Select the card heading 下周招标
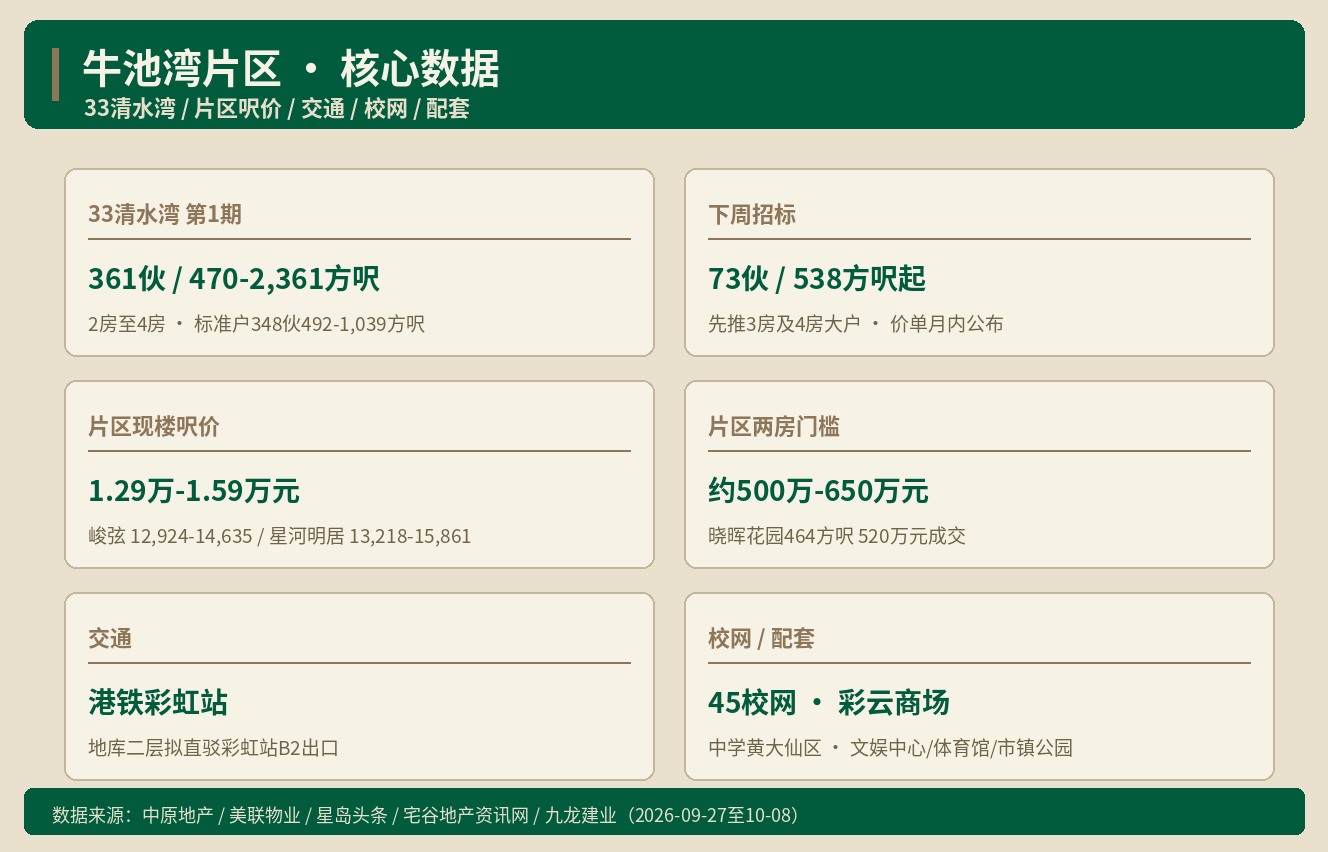The width and height of the screenshot is (1328, 852). (752, 214)
